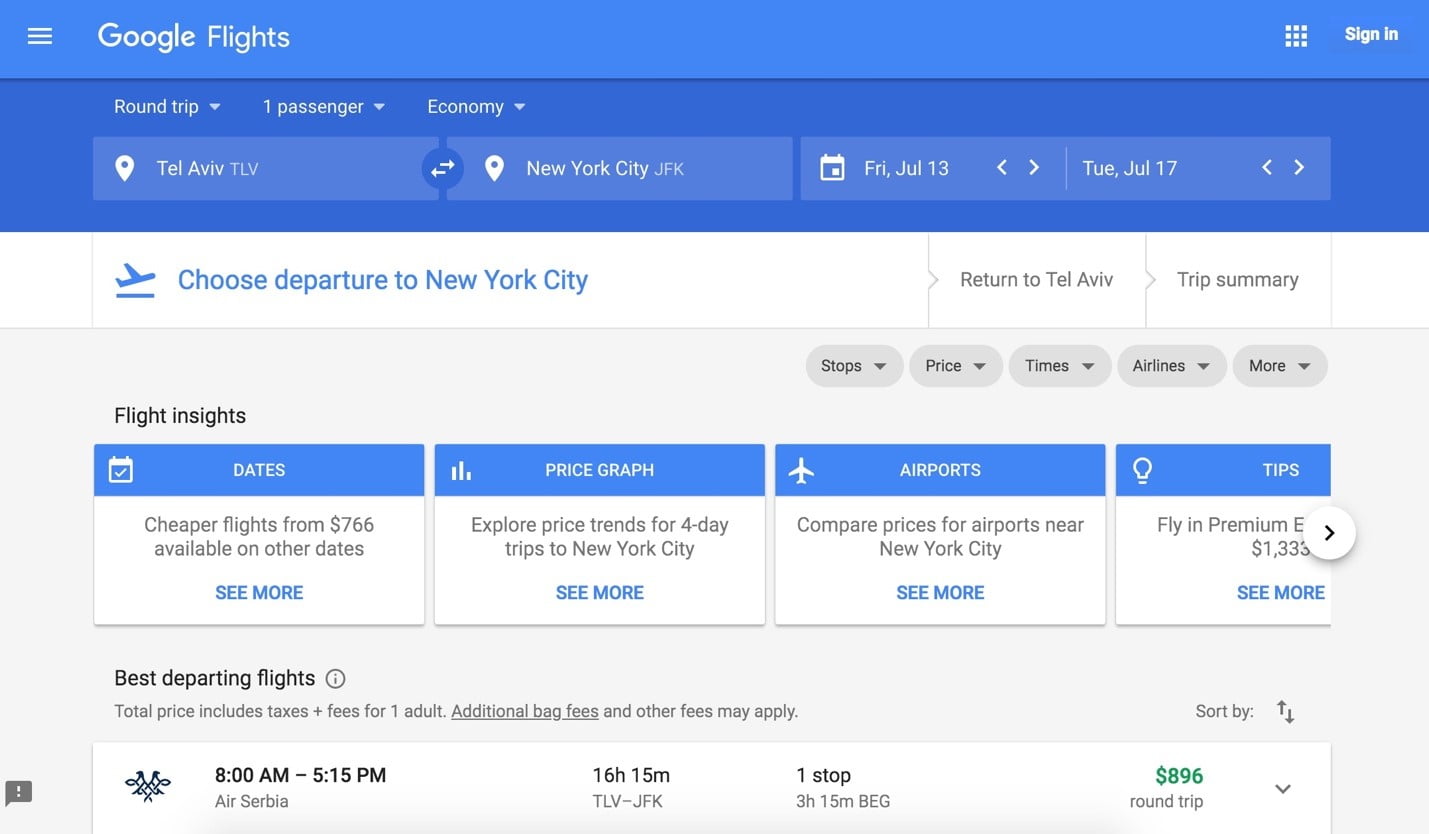Edit the New York City JFK destination field
The height and width of the screenshot is (834, 1429).
click(x=619, y=168)
